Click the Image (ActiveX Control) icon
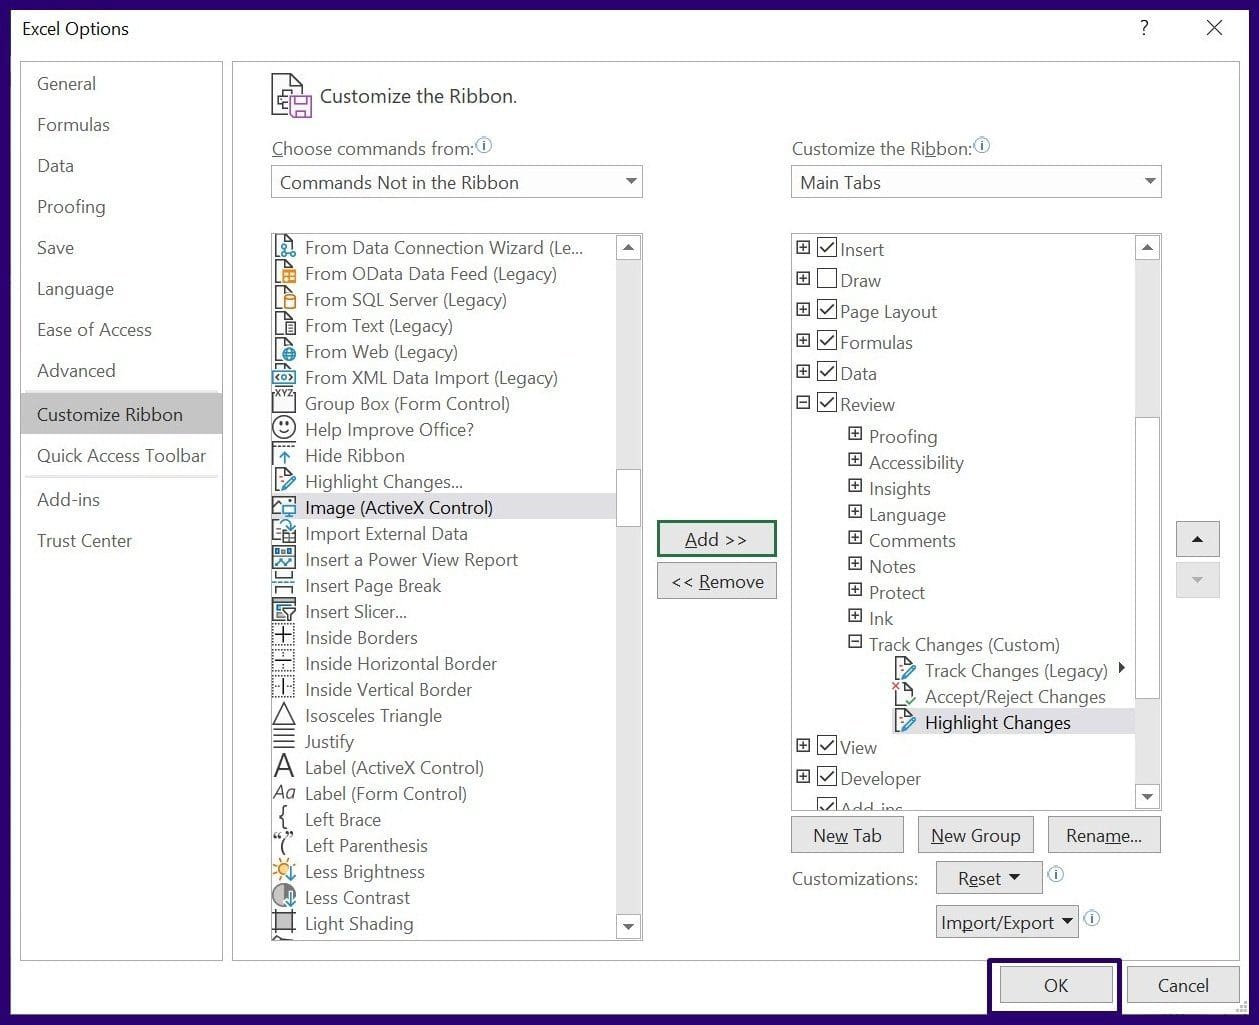The height and width of the screenshot is (1025, 1259). pyautogui.click(x=284, y=508)
